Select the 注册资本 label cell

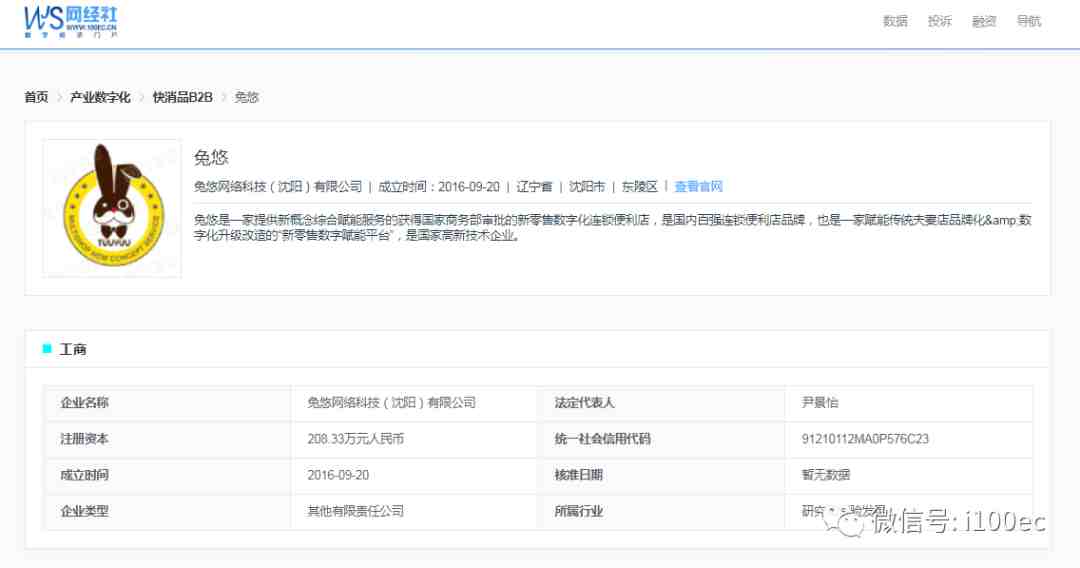click(x=167, y=439)
